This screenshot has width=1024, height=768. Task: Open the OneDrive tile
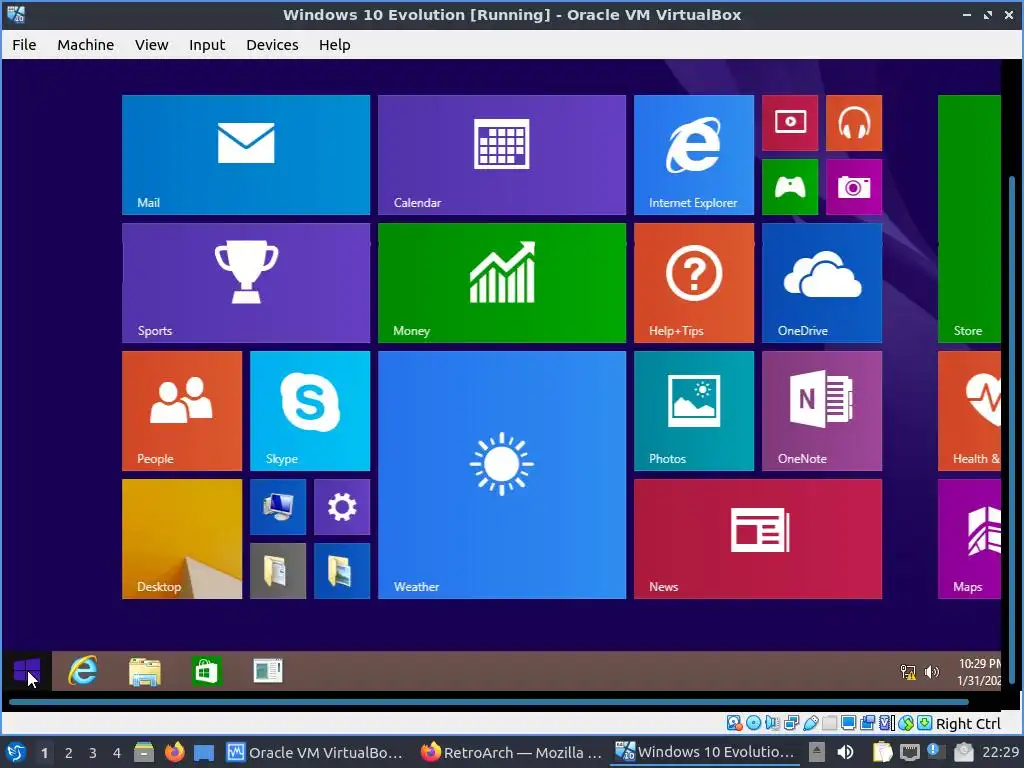822,283
